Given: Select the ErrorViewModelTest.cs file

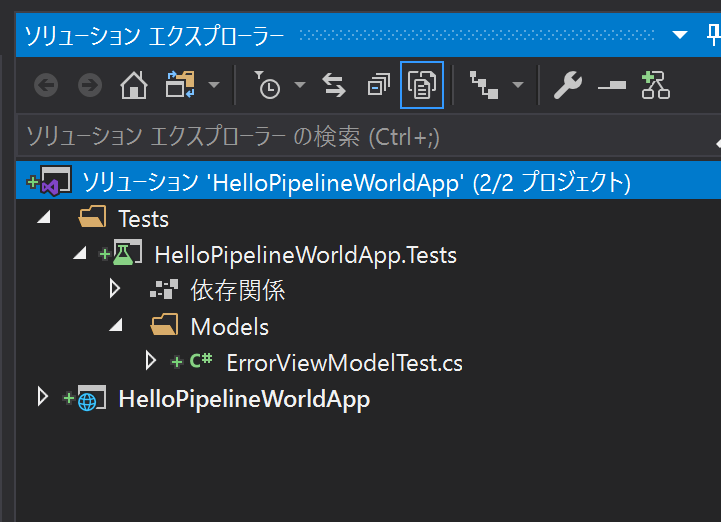Looking at the screenshot, I should [x=344, y=363].
